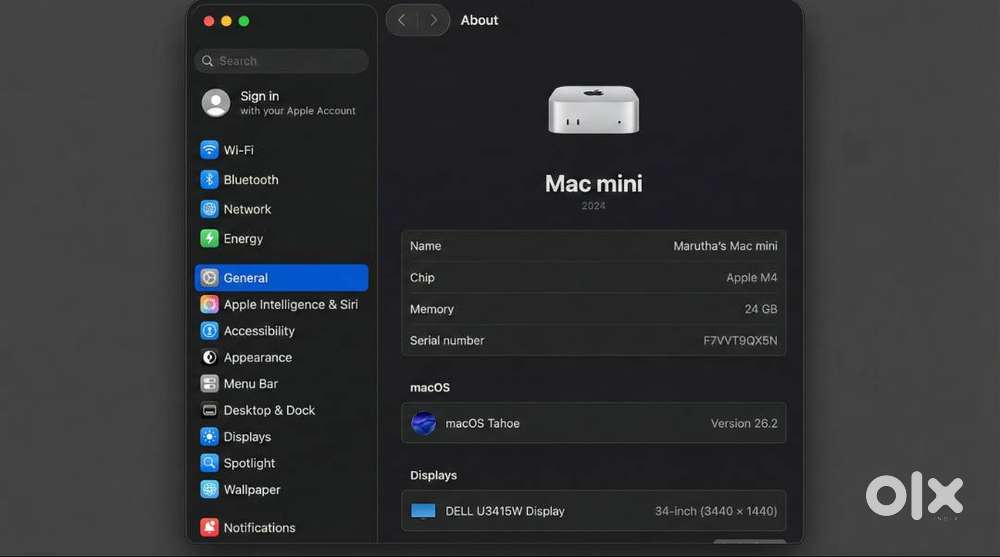1000x557 pixels.
Task: Open Appearance settings icon
Action: point(209,357)
